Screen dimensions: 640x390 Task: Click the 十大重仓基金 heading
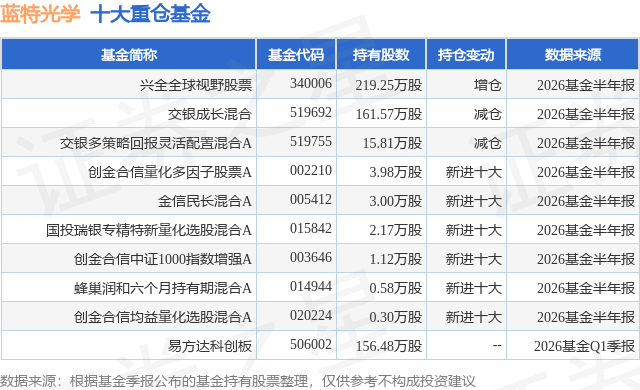point(150,14)
